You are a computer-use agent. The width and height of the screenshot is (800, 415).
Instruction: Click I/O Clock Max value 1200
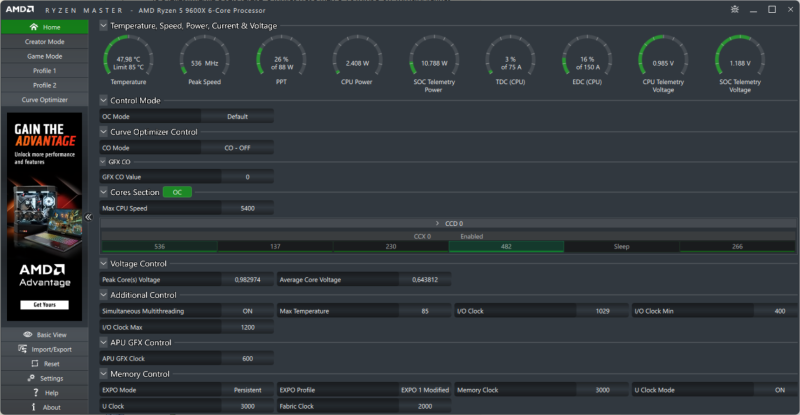click(247, 327)
